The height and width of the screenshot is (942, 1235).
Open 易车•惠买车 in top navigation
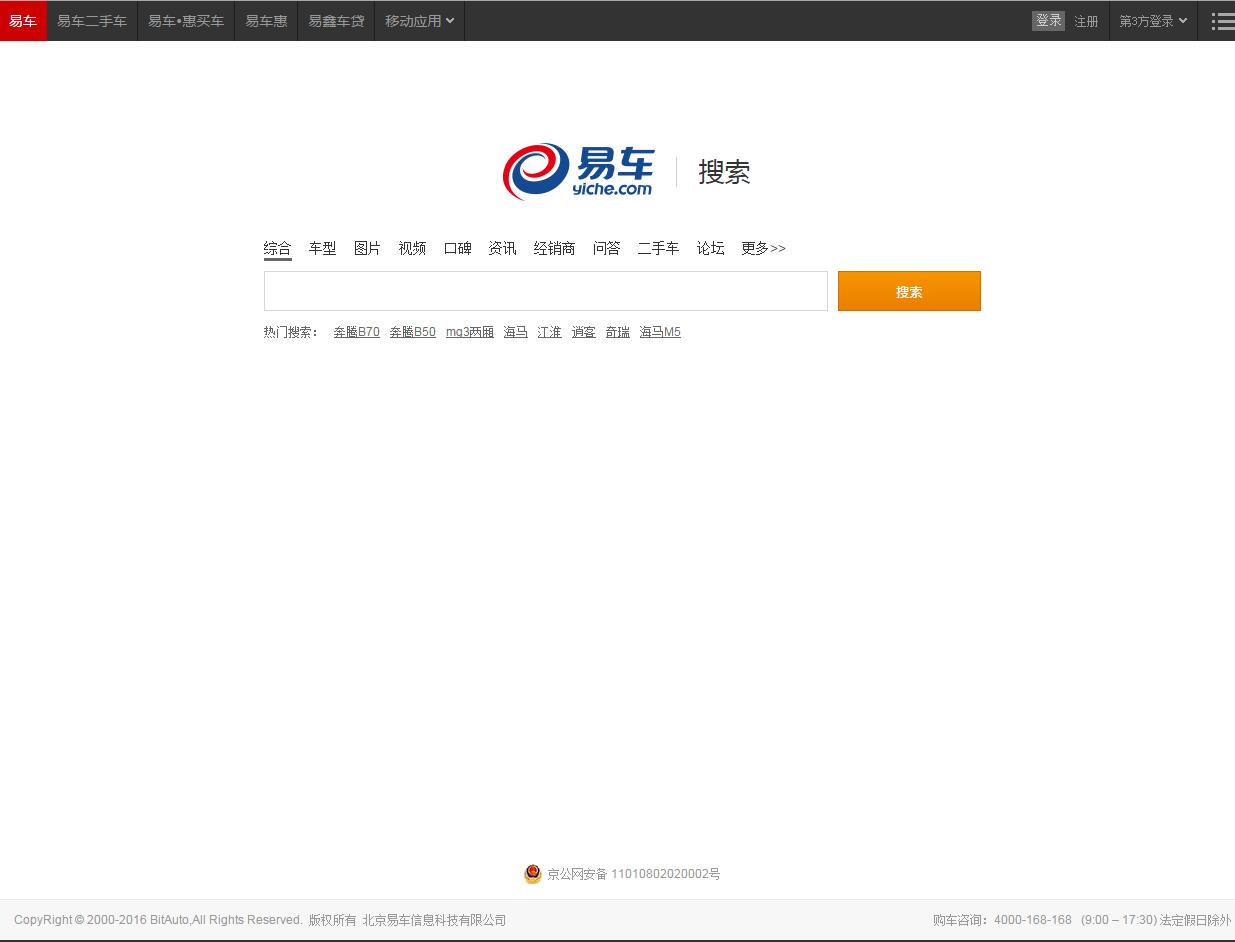tap(186, 21)
